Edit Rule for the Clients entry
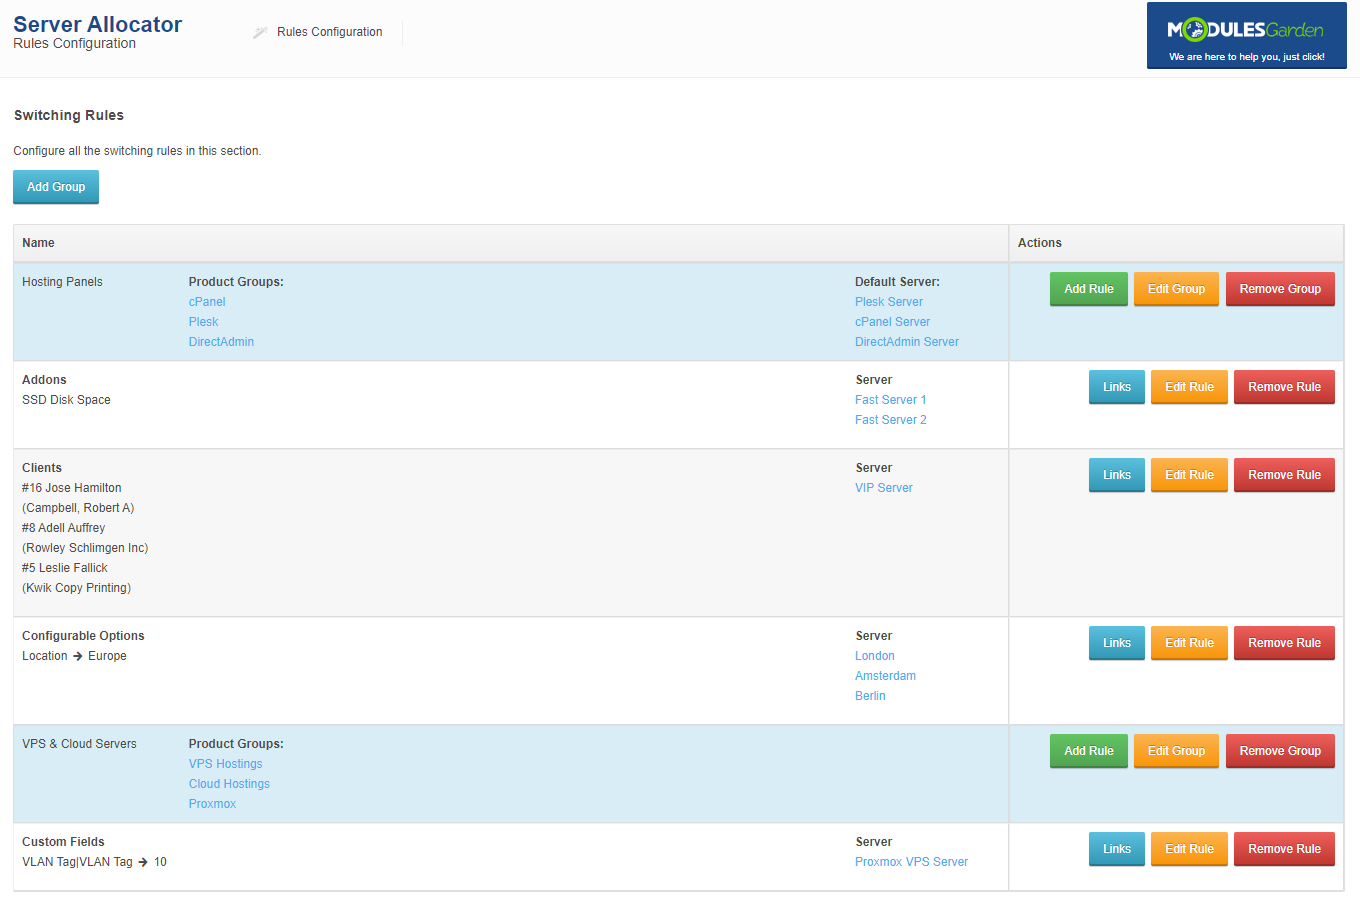 pos(1189,475)
